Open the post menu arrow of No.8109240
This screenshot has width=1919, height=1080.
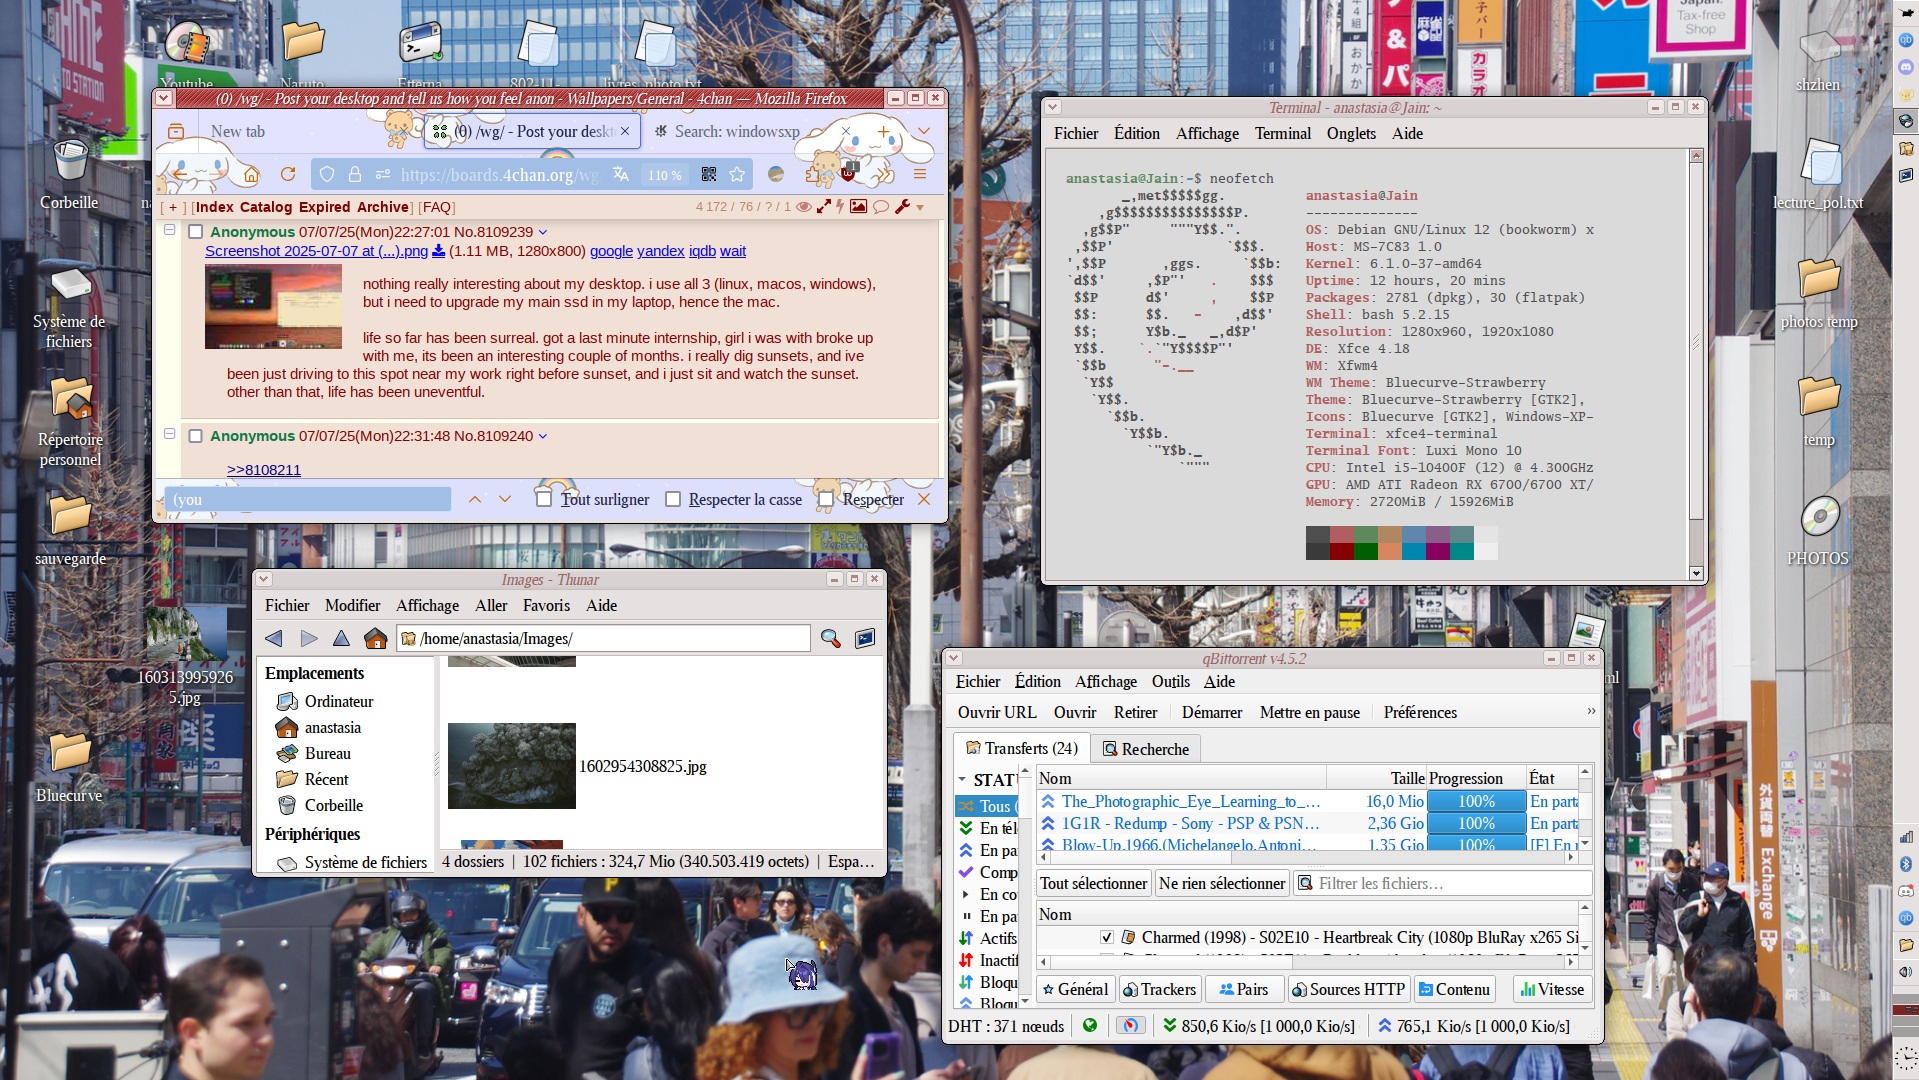[543, 436]
